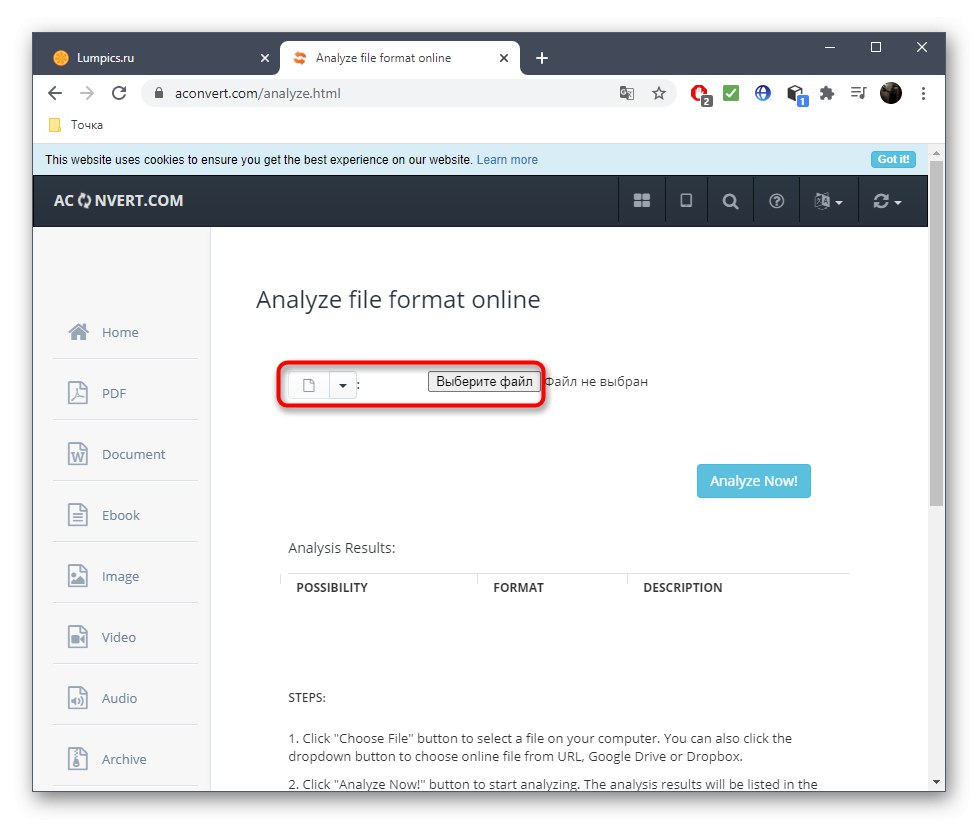Click the Analyze file format online heading
978x824 pixels.
tap(398, 300)
